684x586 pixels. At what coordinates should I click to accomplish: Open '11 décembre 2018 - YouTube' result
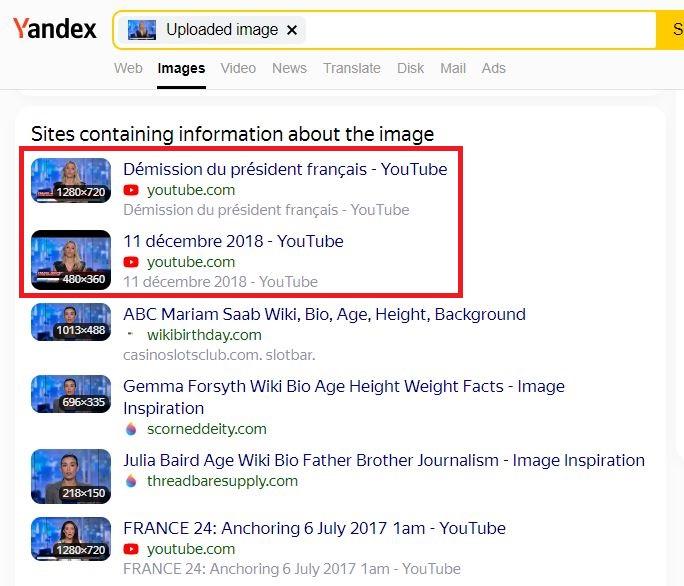[233, 241]
